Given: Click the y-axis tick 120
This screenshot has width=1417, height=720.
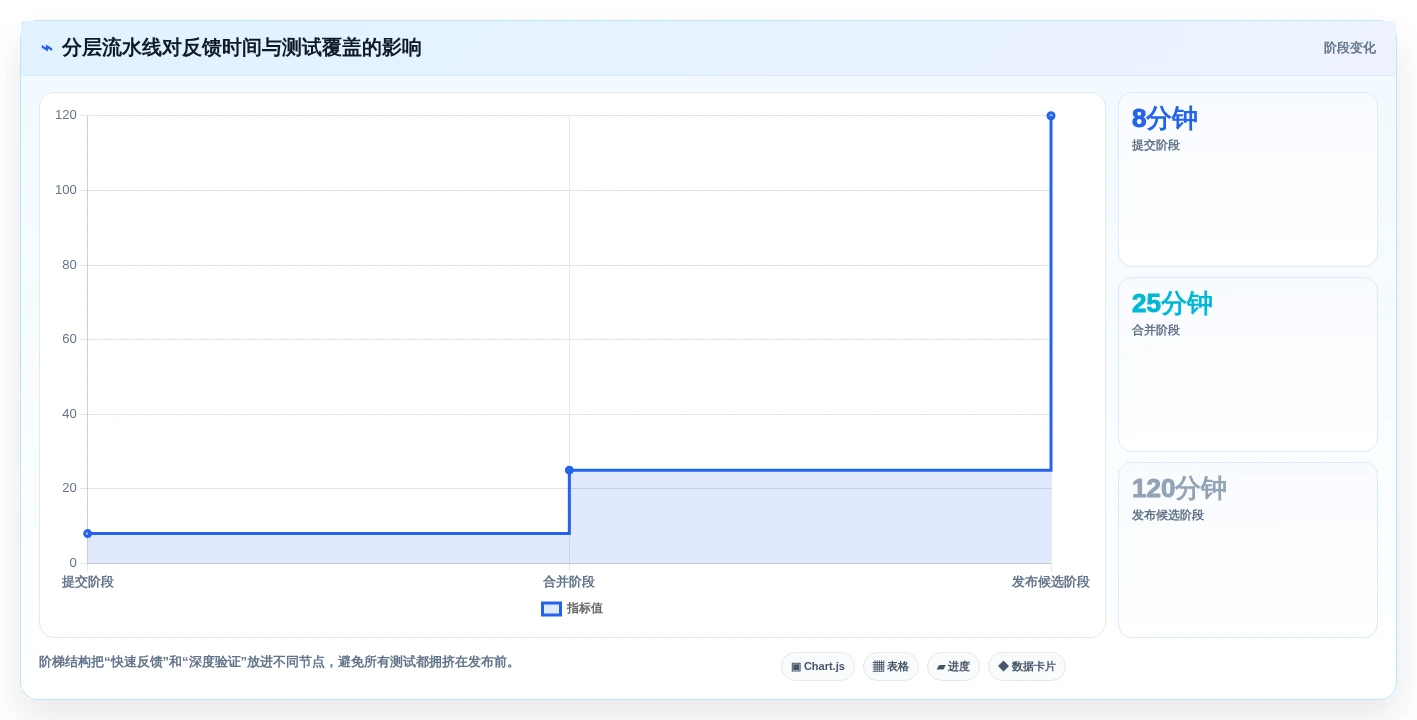Looking at the screenshot, I should pos(66,115).
